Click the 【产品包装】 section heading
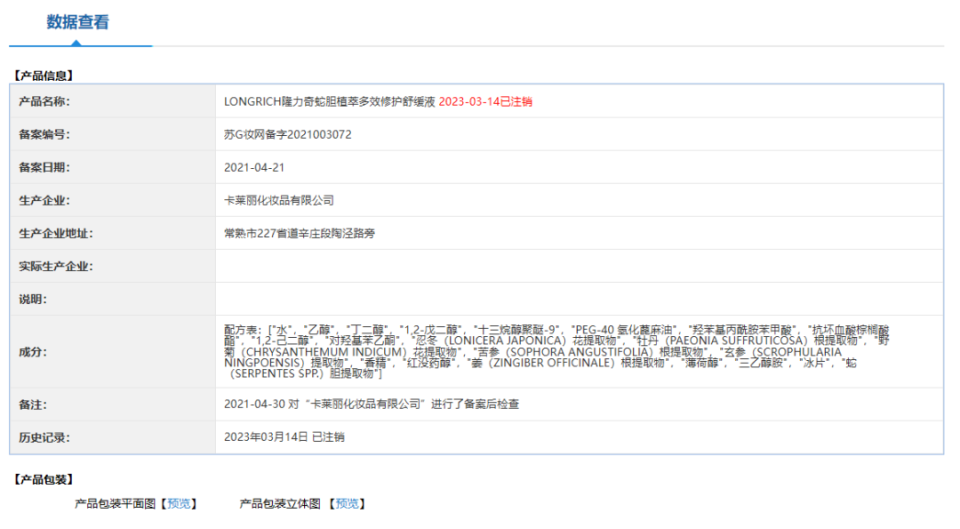960x529 pixels. [x=43, y=479]
